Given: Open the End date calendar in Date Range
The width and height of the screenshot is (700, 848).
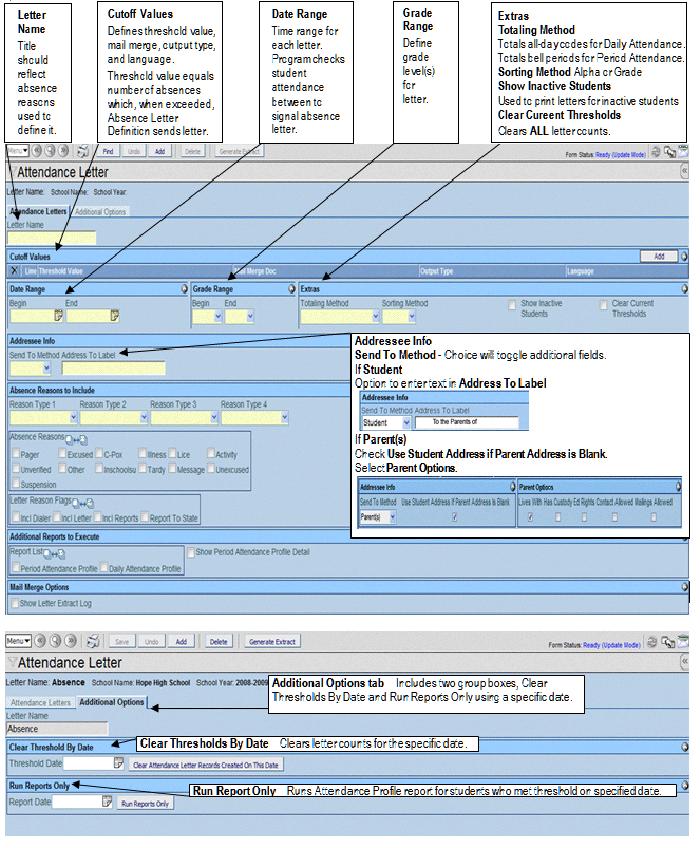Looking at the screenshot, I should pyautogui.click(x=115, y=316).
